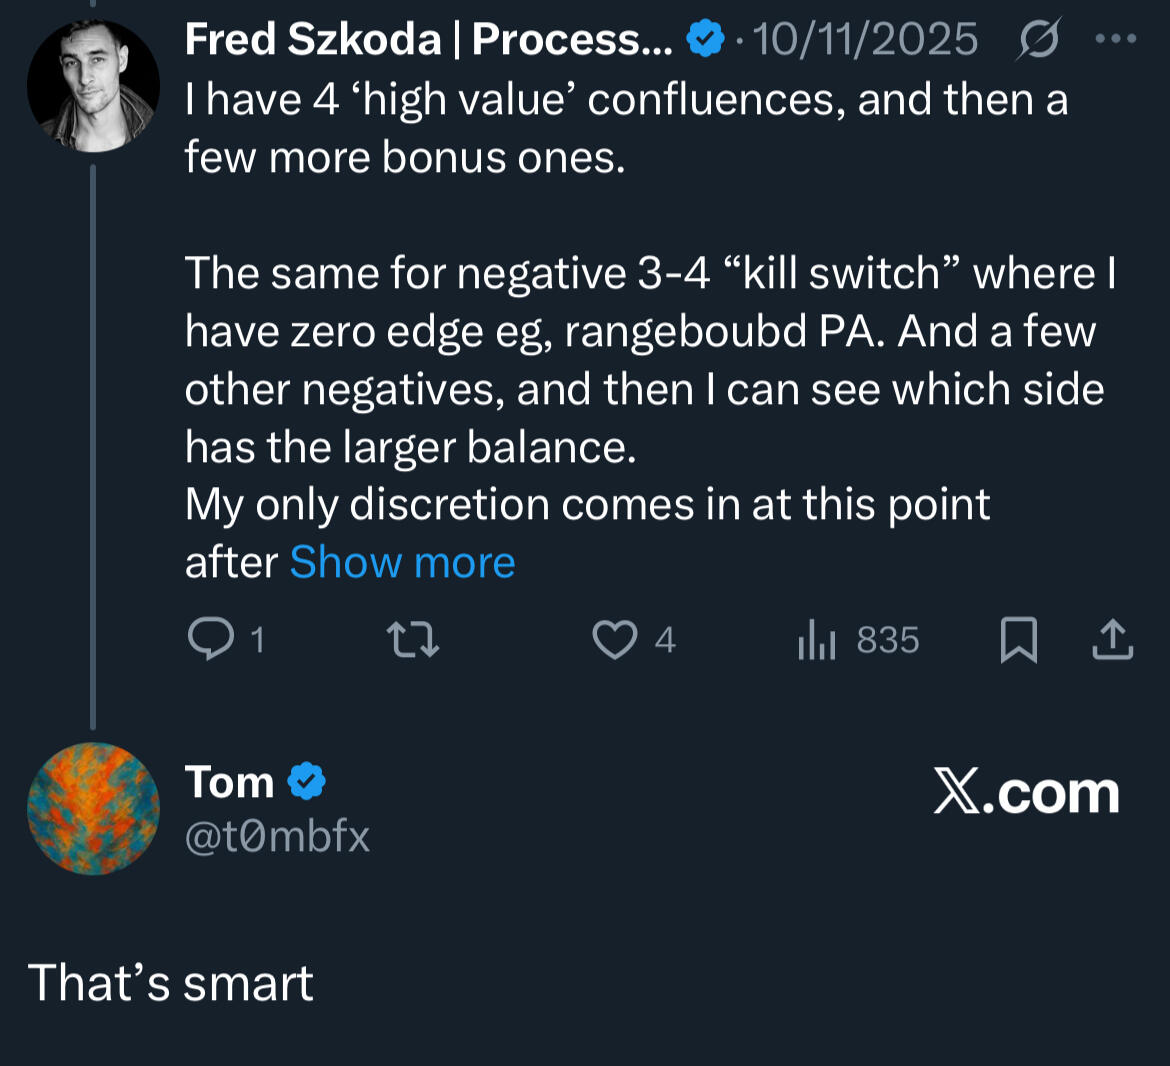Open view analytics bar chart icon
The width and height of the screenshot is (1170, 1066).
coord(816,639)
